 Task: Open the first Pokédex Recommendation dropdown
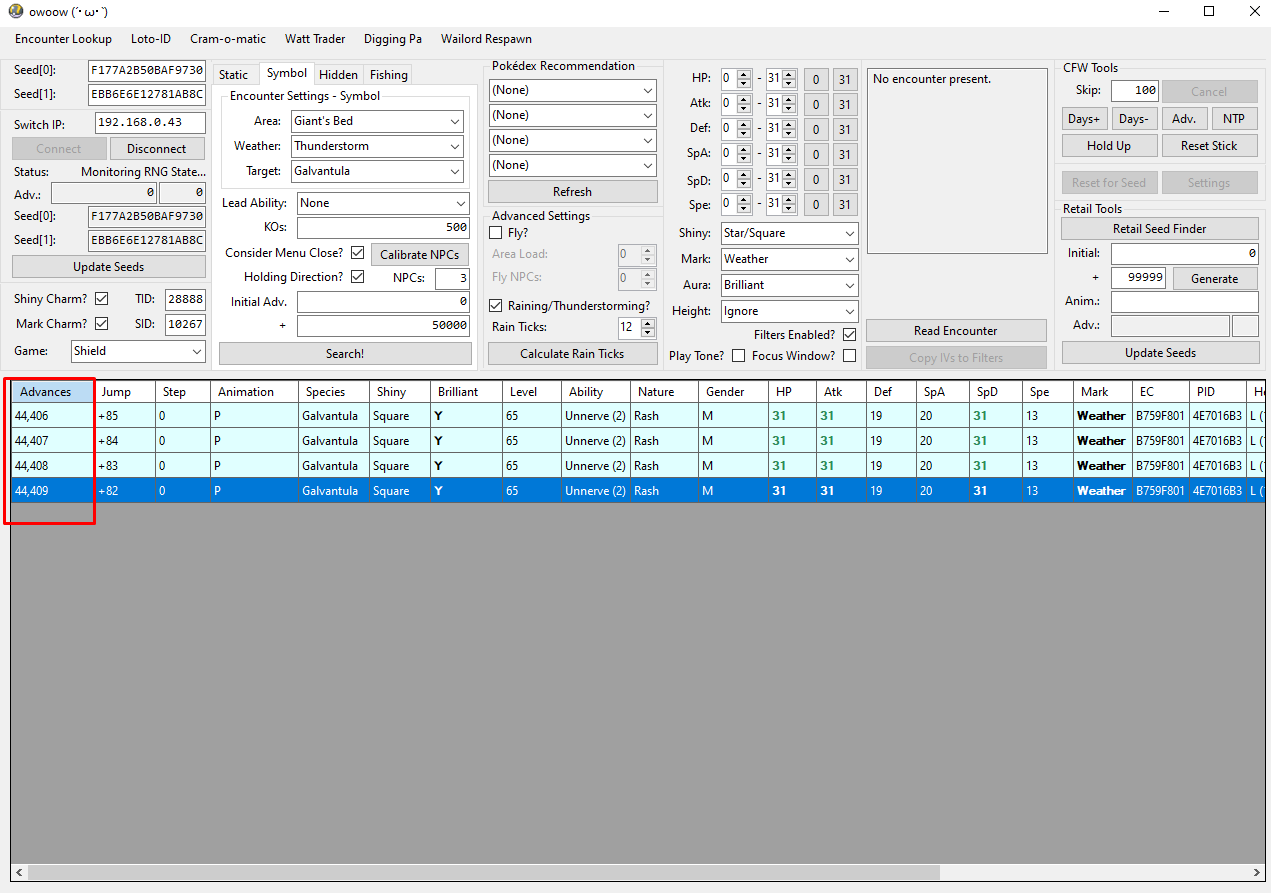(573, 90)
